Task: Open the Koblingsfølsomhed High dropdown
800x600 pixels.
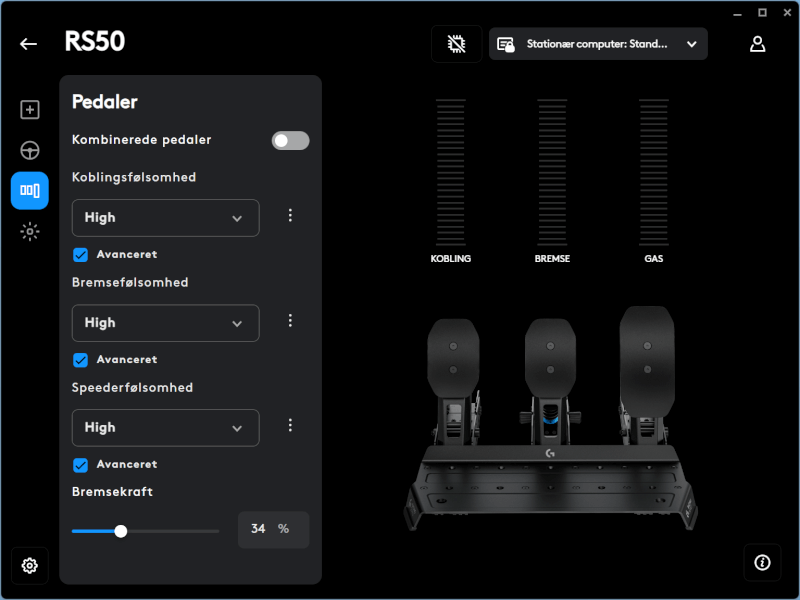Action: [x=165, y=218]
